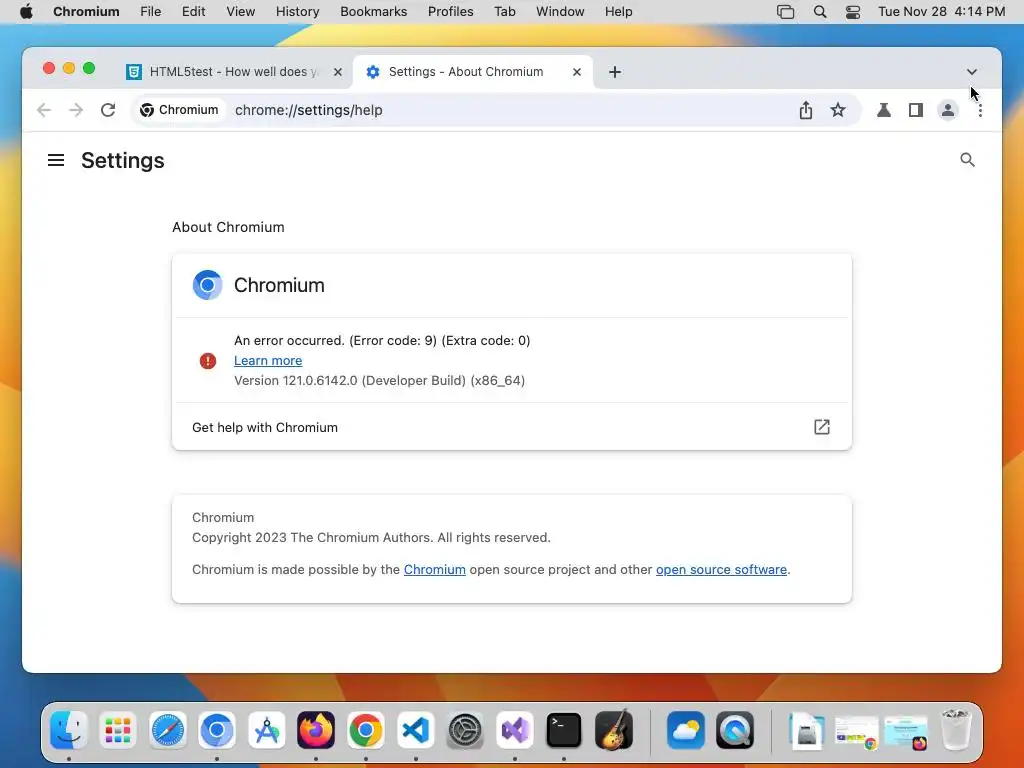Viewport: 1024px width, 768px height.
Task: Select the Settings - About Chromium tab
Action: [472, 72]
